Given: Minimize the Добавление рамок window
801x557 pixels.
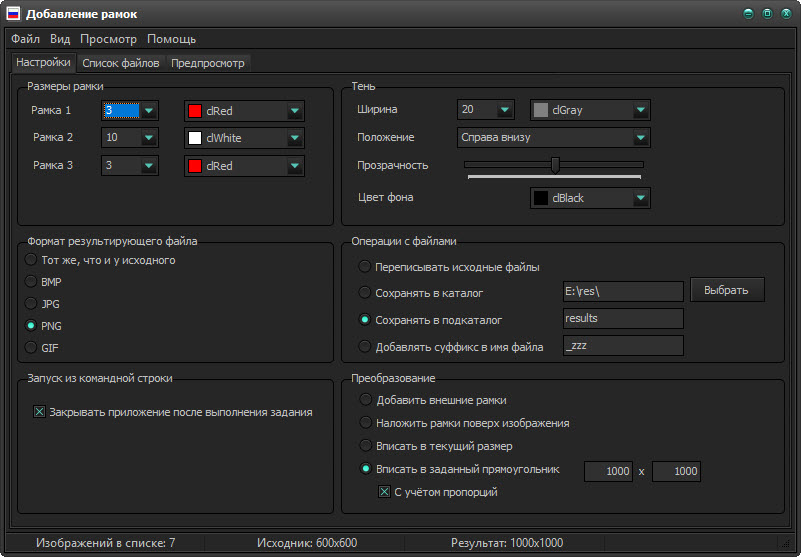Looking at the screenshot, I should coord(748,14).
